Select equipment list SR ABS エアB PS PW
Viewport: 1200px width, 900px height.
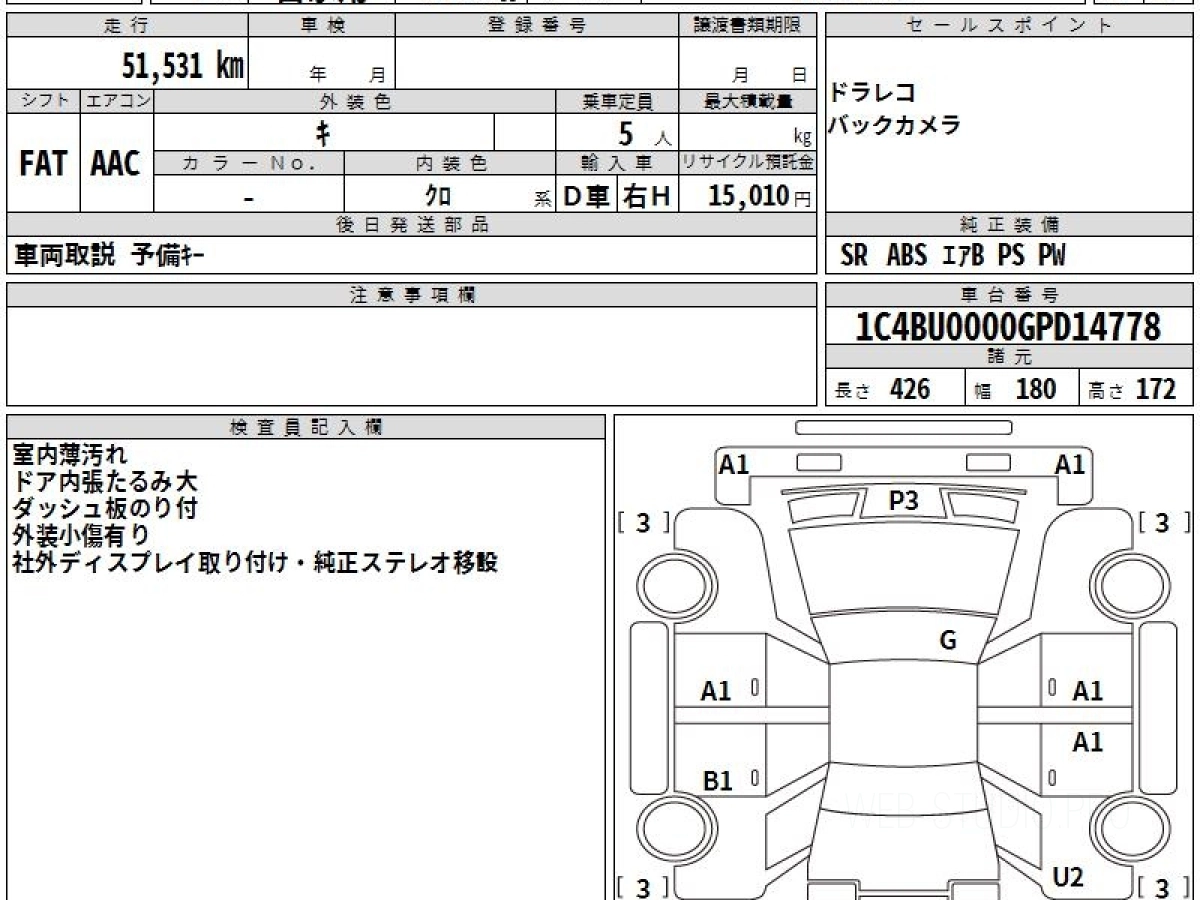pos(953,256)
